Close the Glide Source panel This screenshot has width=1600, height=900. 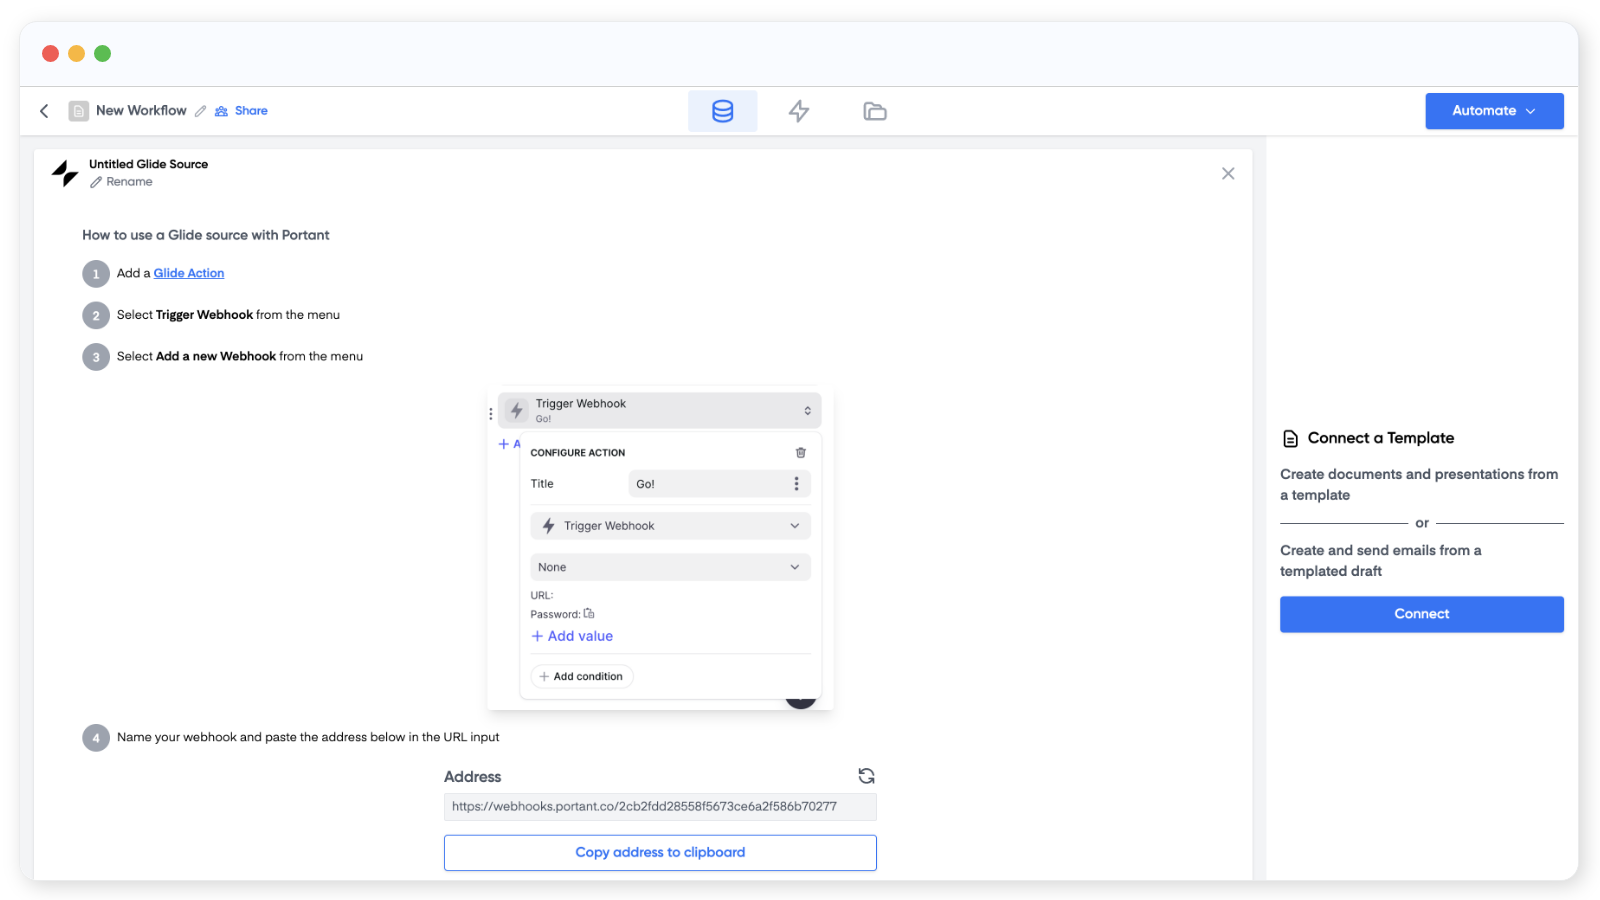pos(1228,174)
